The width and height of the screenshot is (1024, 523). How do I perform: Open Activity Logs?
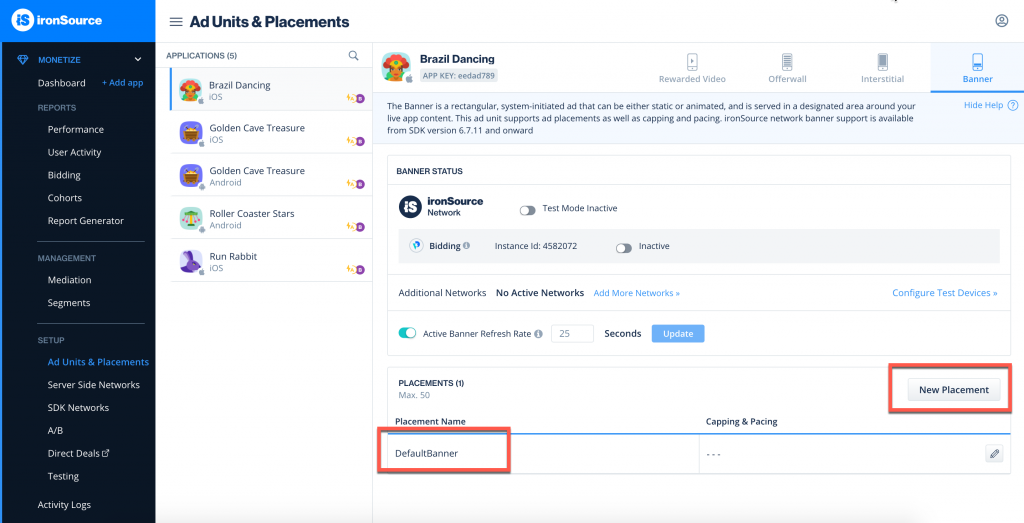click(x=64, y=505)
